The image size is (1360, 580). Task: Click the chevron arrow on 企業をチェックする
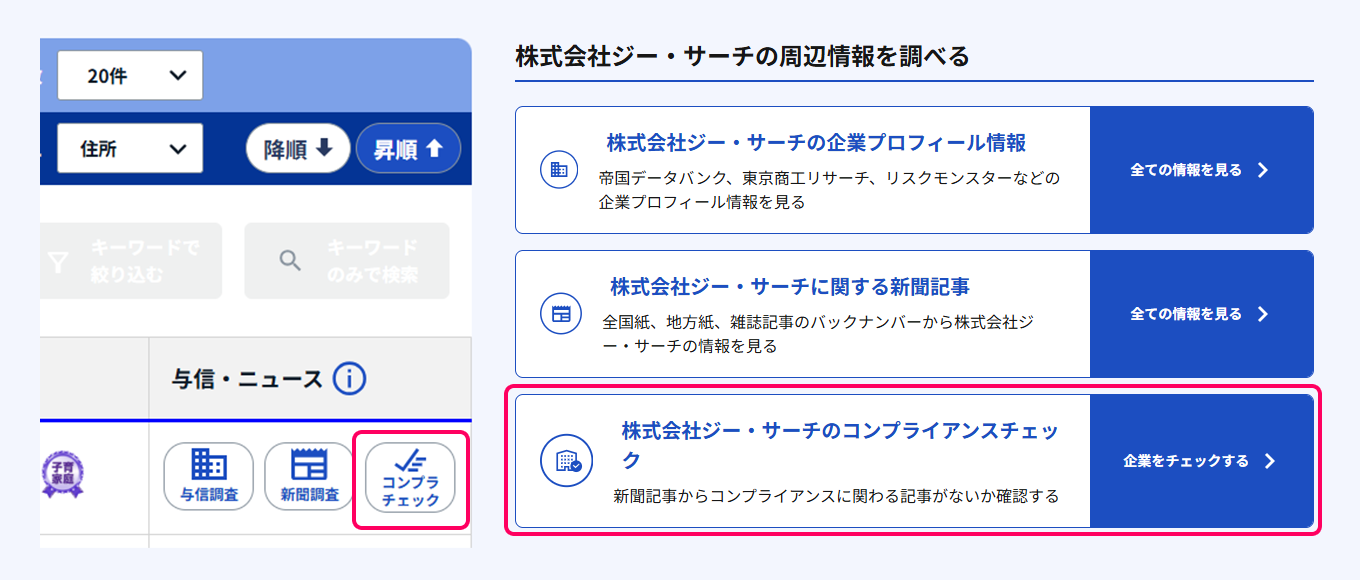pyautogui.click(x=1269, y=460)
